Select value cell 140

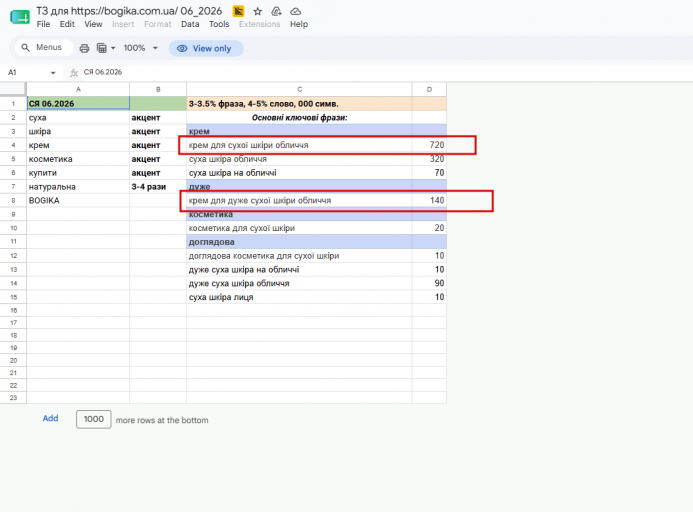pos(429,200)
